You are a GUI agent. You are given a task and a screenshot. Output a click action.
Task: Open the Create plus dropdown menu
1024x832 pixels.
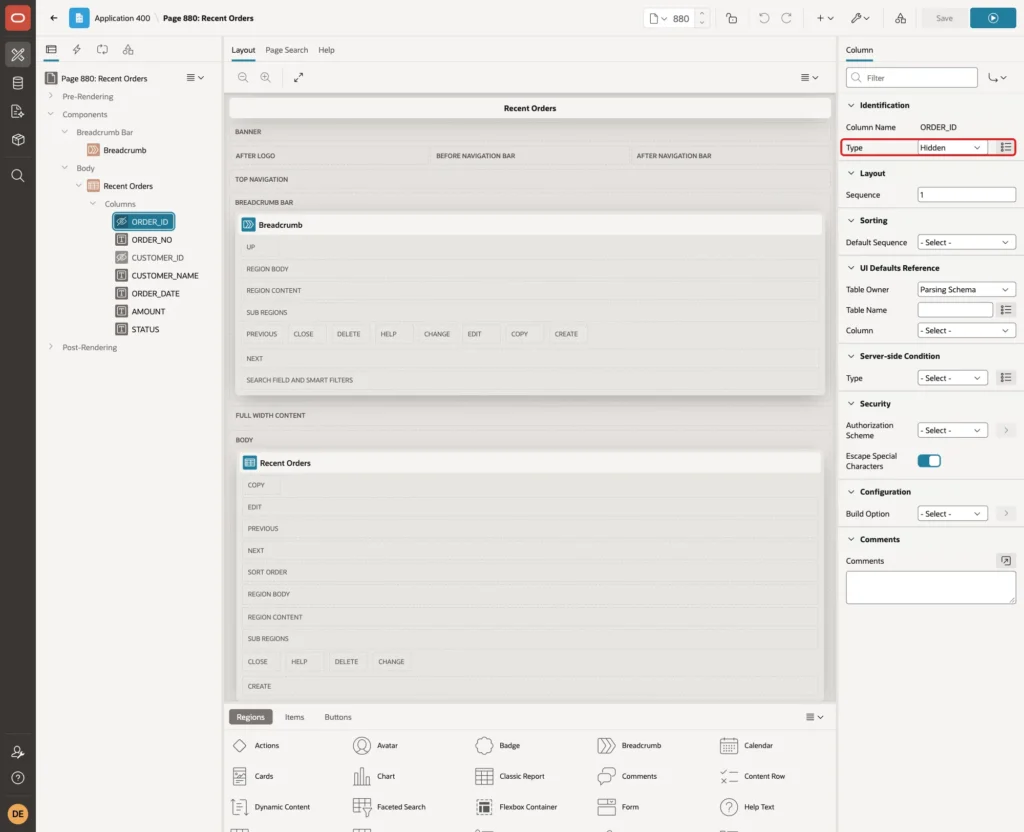(x=825, y=18)
